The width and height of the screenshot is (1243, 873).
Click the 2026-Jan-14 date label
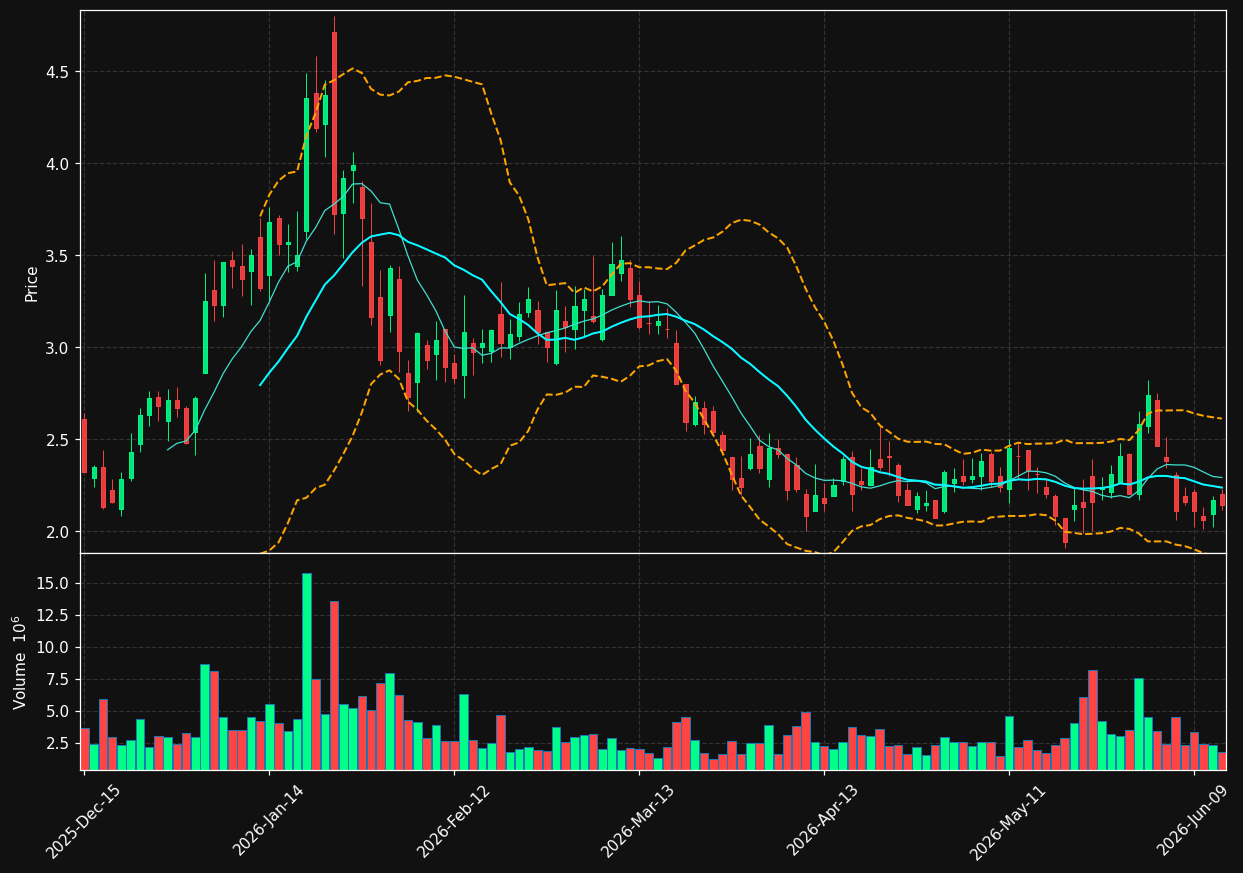tap(268, 821)
